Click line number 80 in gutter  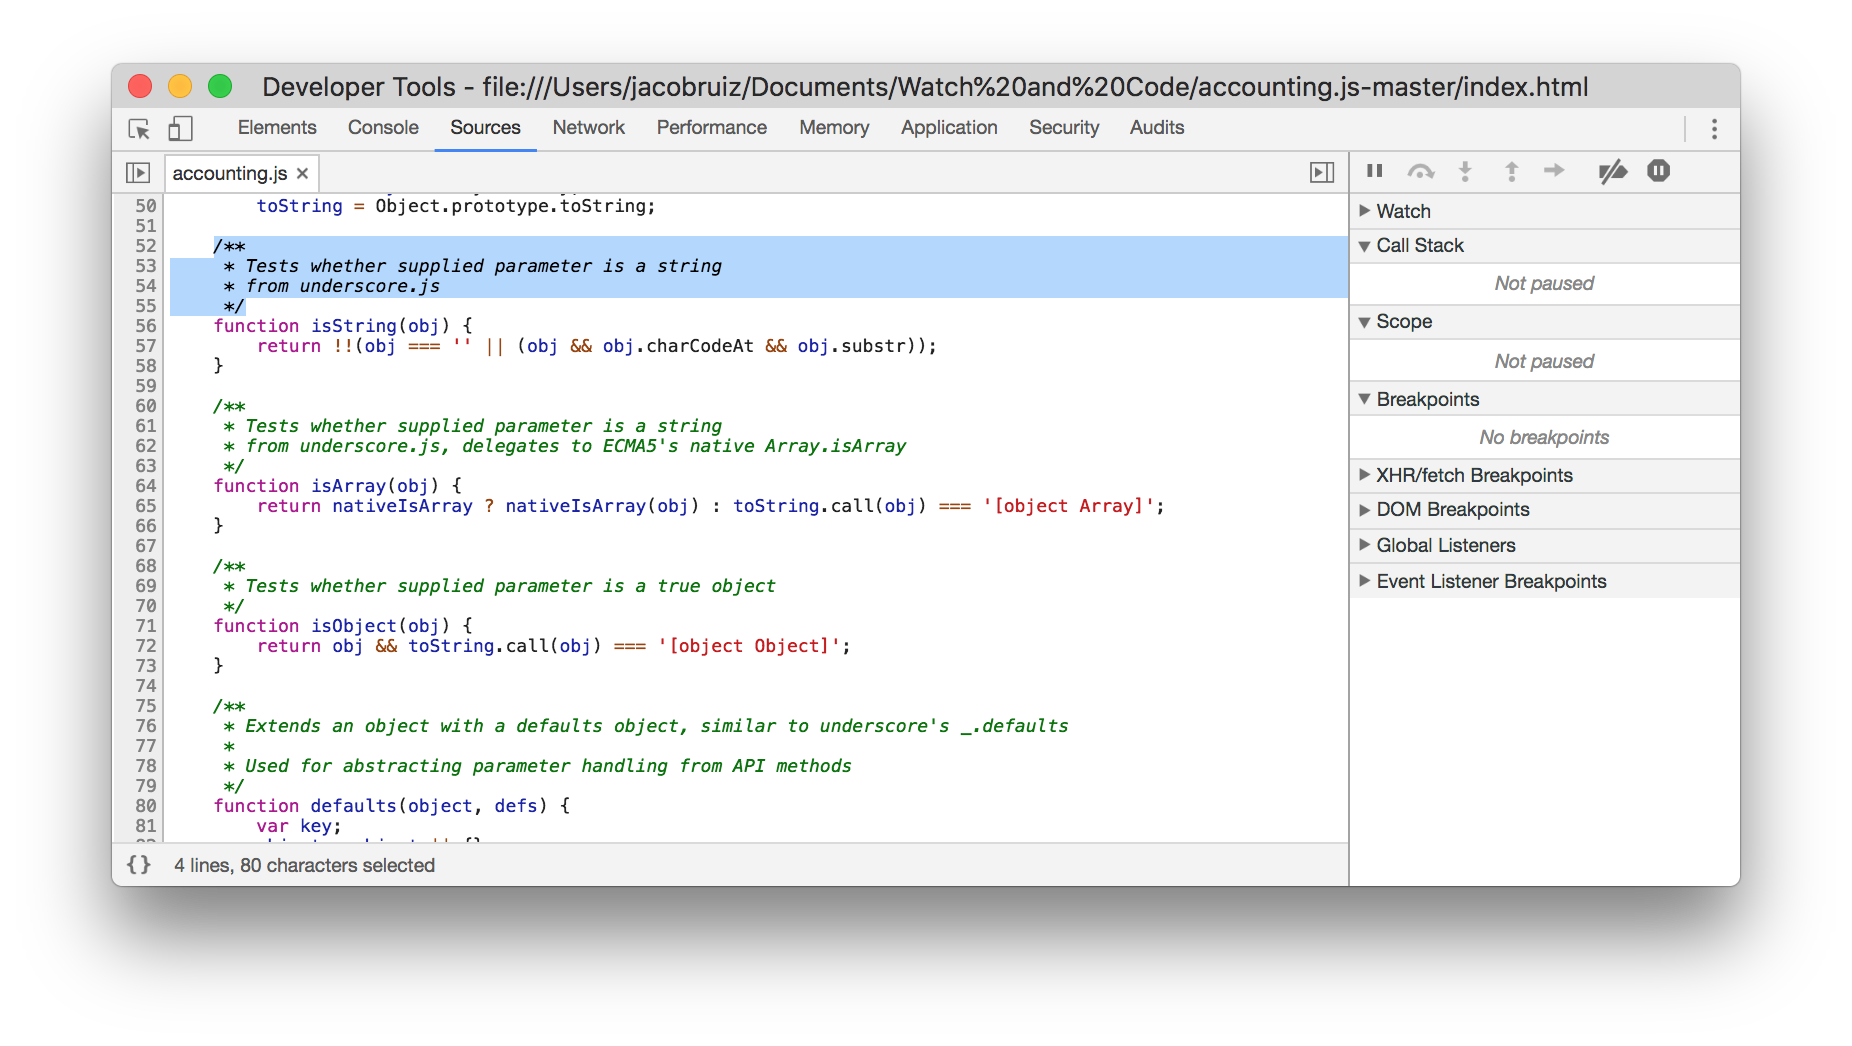(x=146, y=806)
